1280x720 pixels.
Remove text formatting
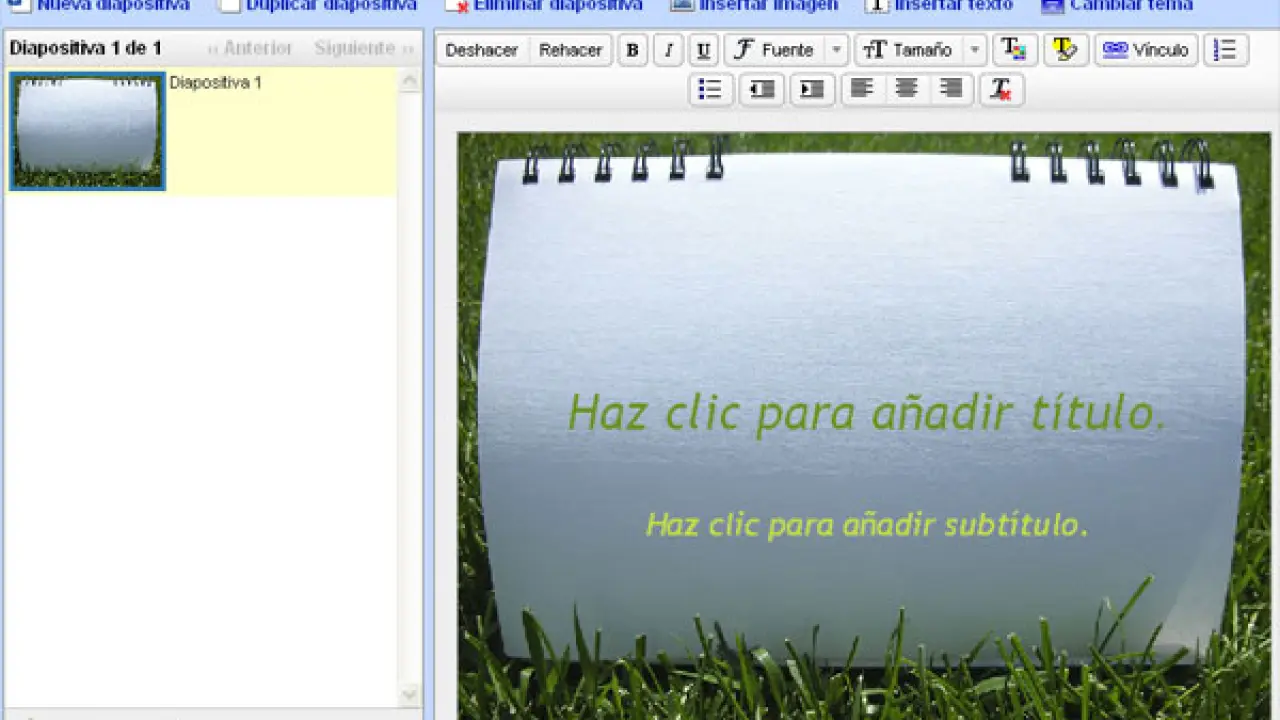click(x=1001, y=90)
